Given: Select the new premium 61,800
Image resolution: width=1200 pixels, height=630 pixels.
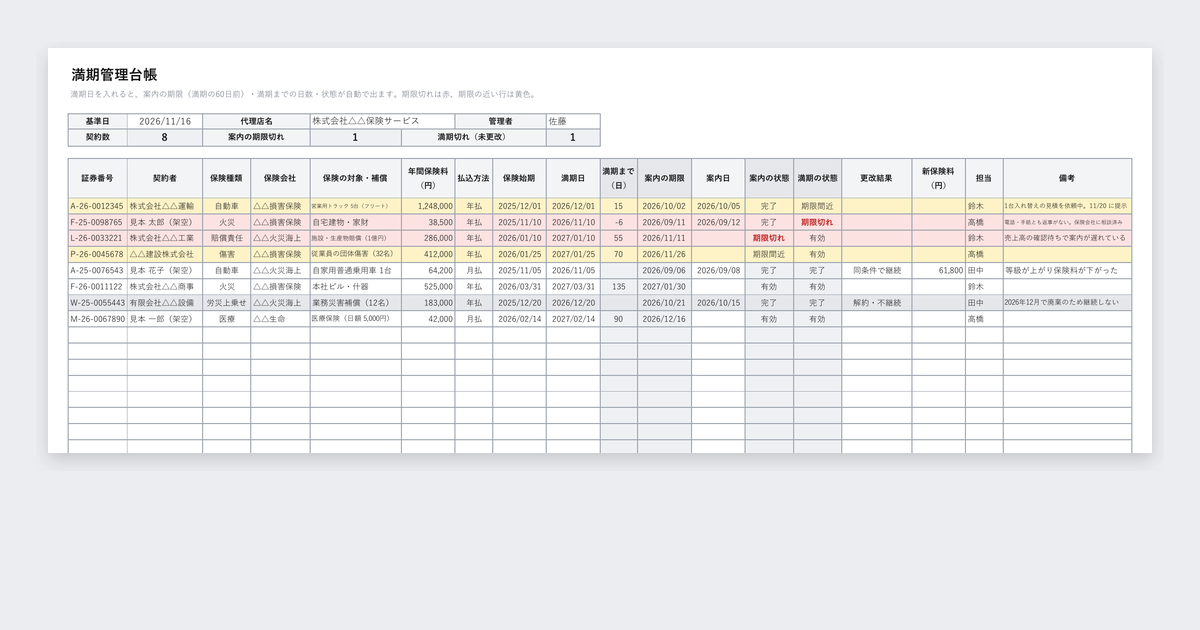Looking at the screenshot, I should 938,270.
